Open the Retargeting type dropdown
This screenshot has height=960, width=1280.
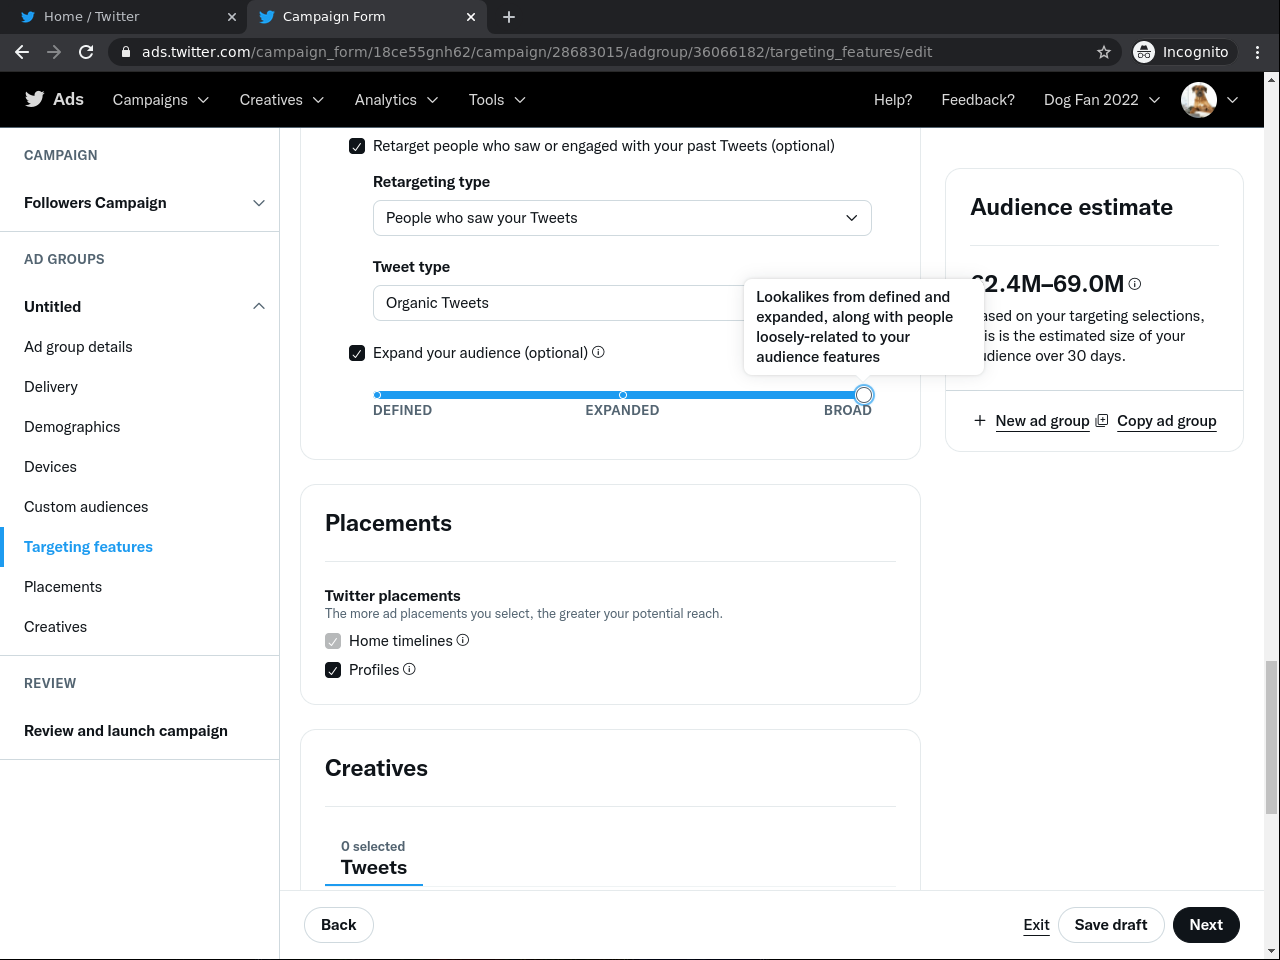click(x=621, y=218)
